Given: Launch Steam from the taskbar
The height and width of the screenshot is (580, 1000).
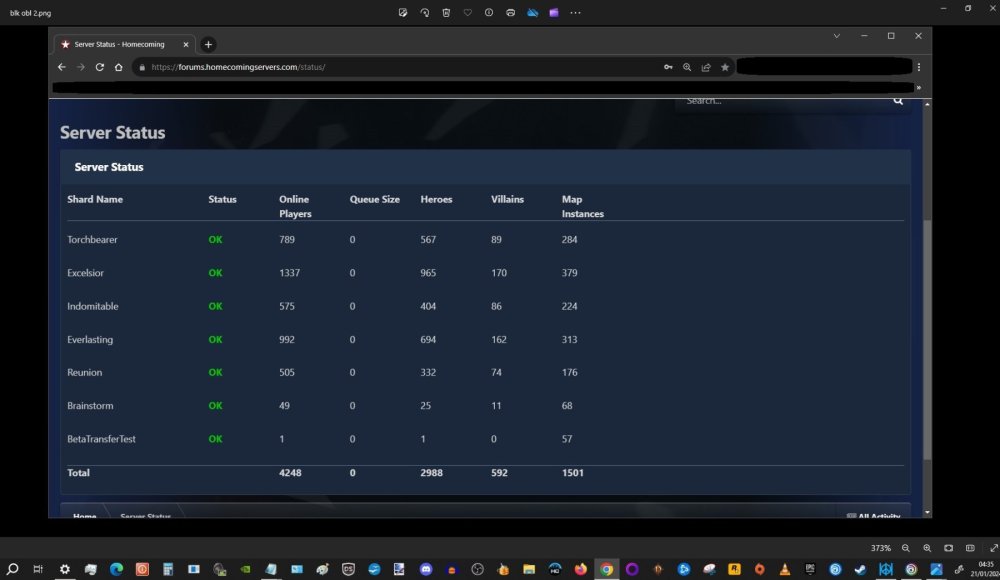Looking at the screenshot, I should (861, 569).
